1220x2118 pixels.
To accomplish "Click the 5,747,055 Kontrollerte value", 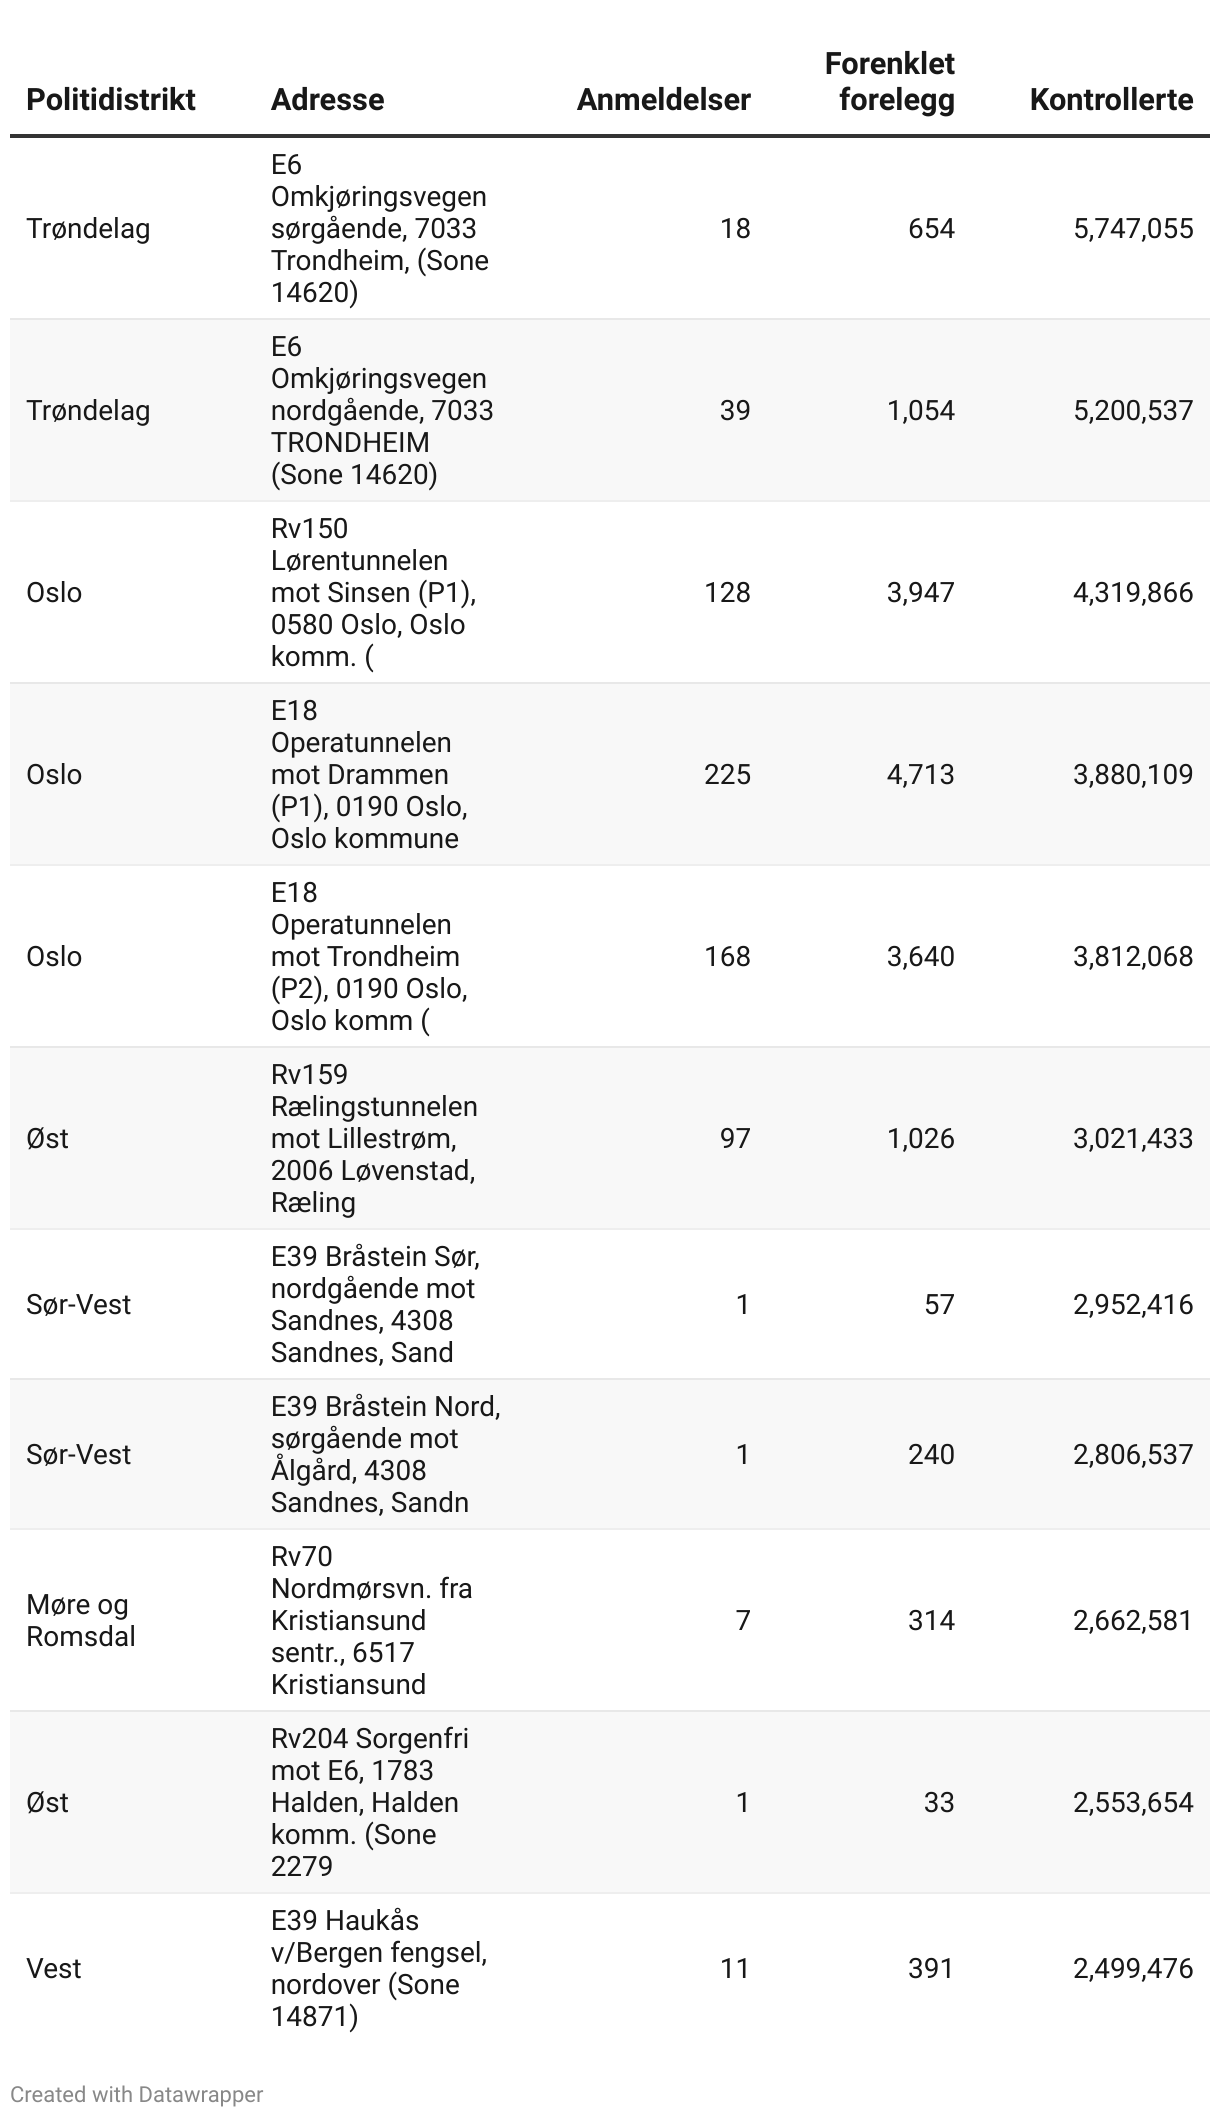I will click(x=1133, y=229).
